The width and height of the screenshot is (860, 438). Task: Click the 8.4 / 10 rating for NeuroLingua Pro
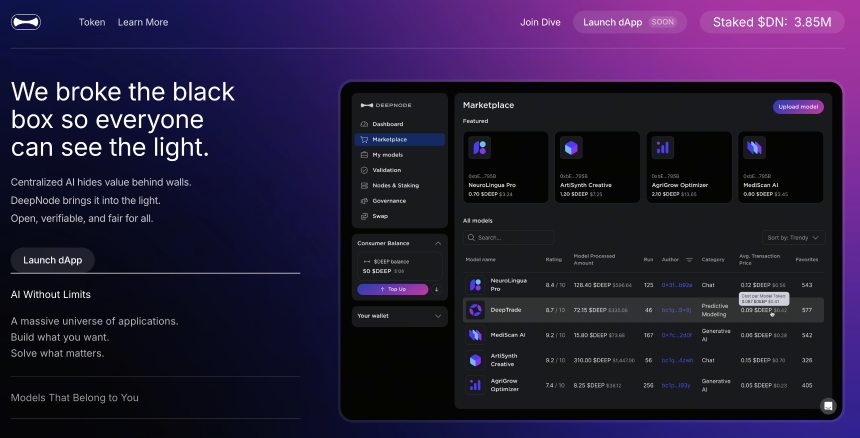point(555,285)
